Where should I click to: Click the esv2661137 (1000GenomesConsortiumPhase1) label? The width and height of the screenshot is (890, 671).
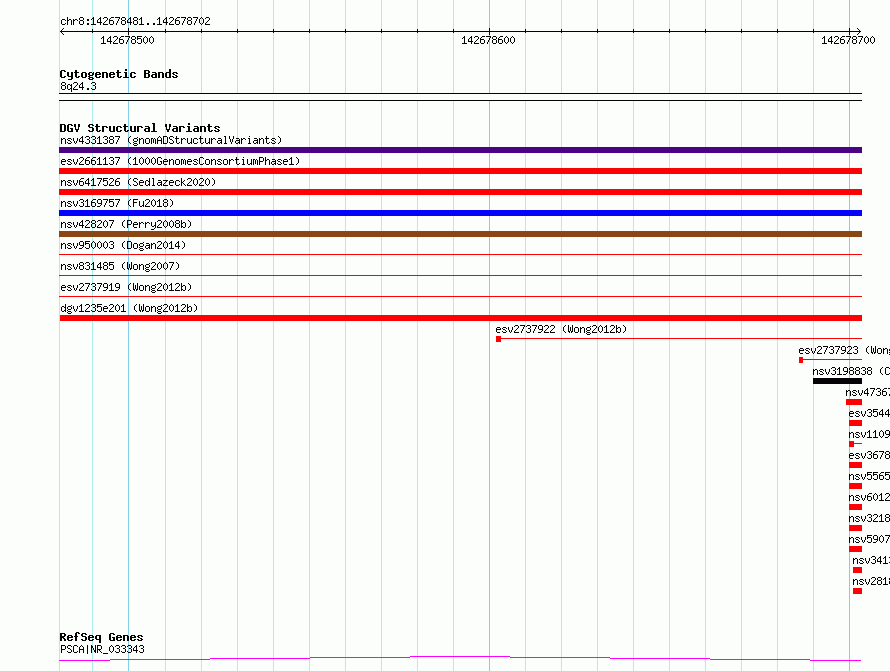(180, 161)
